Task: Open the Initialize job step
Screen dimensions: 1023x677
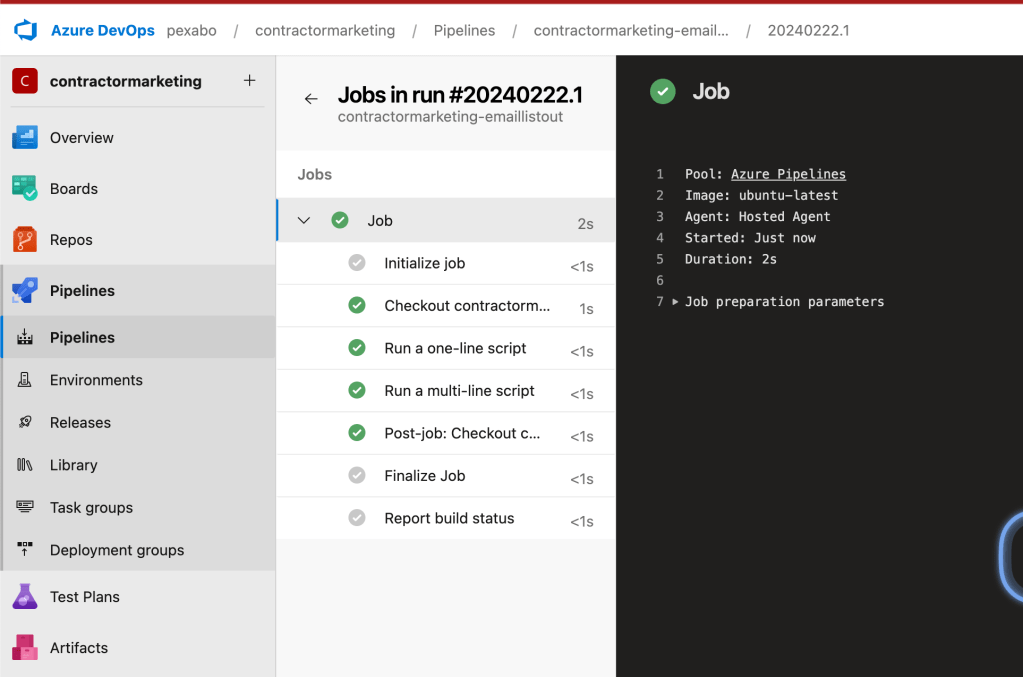Action: point(446,263)
